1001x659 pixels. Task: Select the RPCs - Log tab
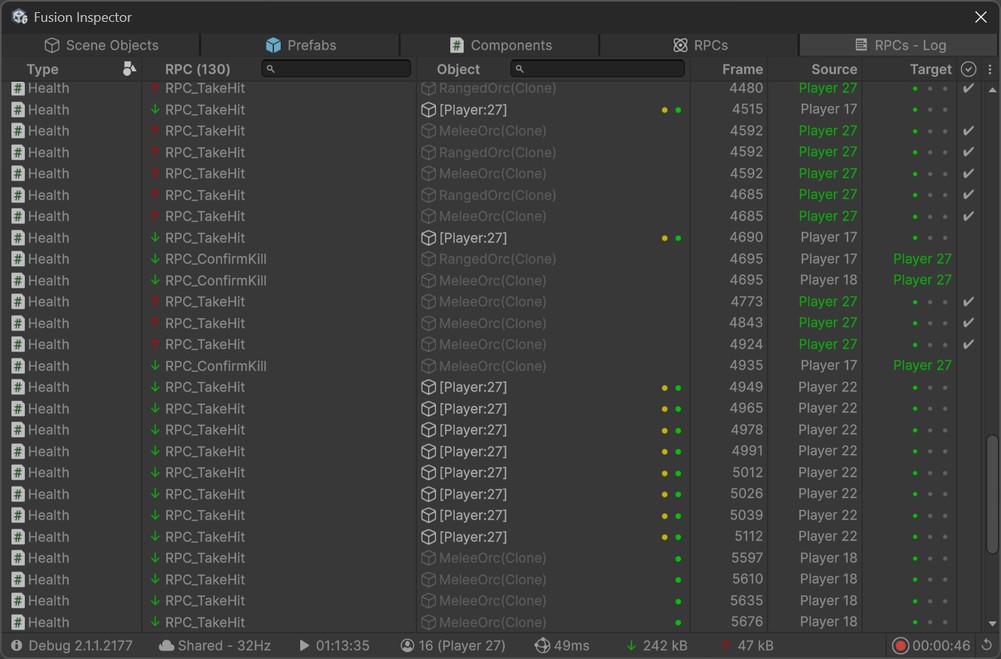pyautogui.click(x=899, y=45)
